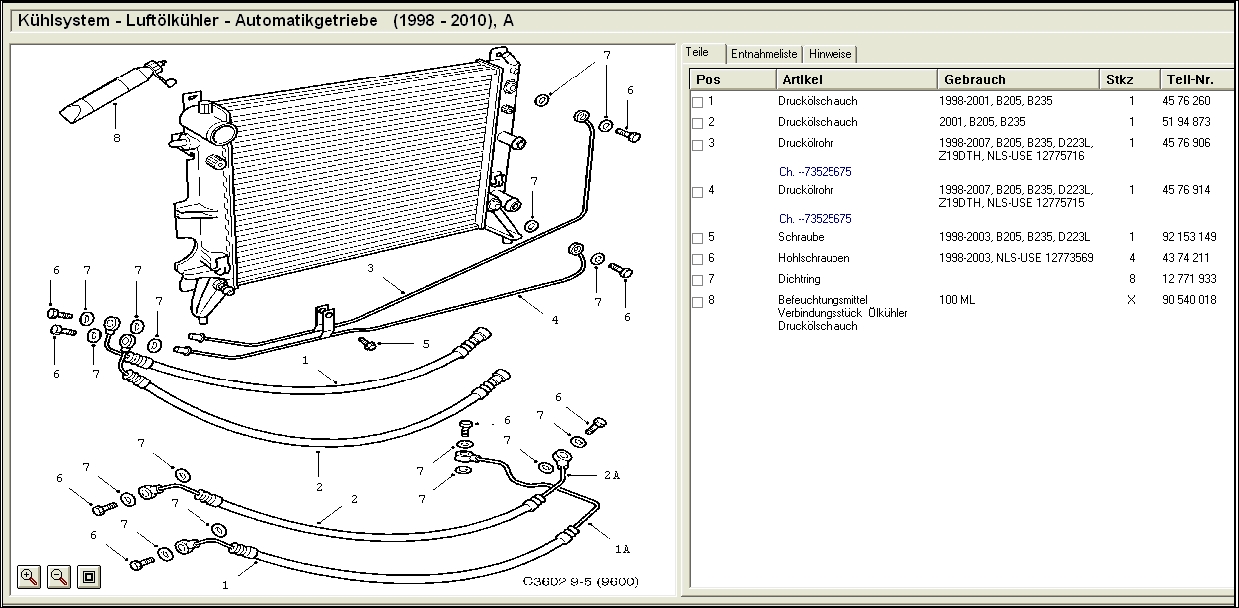Click the usage text 1998-2003, B205, B235, D223L
This screenshot has height=608, width=1239.
tap(1015, 237)
